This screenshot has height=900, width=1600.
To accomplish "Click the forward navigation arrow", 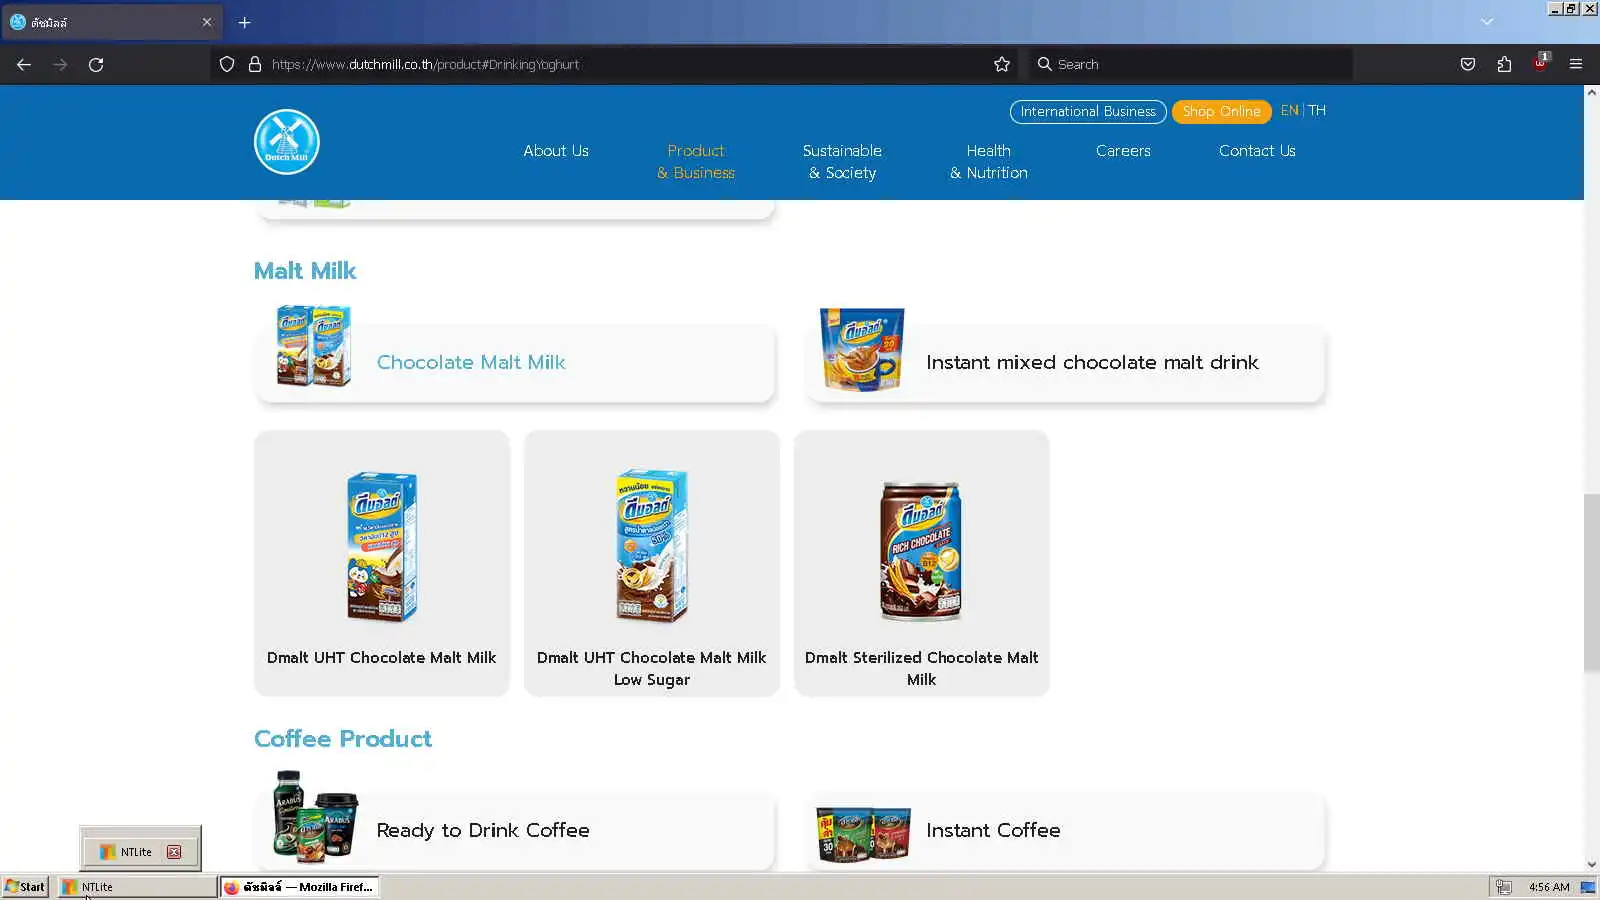I will click(60, 64).
